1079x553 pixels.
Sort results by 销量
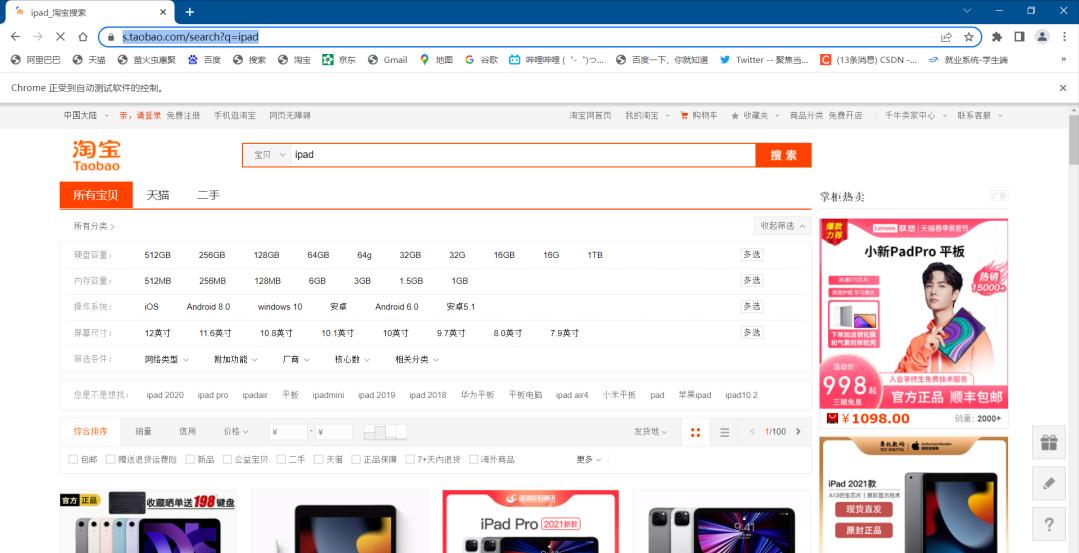pos(144,432)
